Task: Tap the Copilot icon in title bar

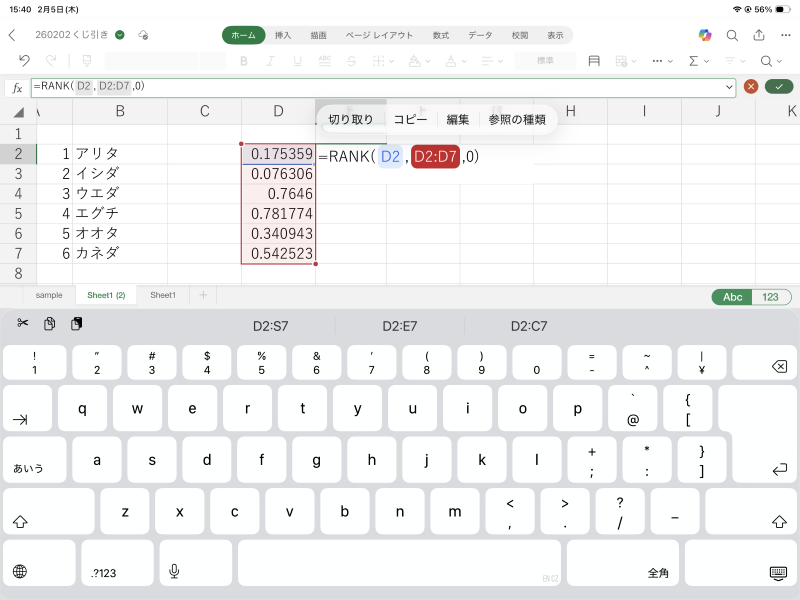Action: click(705, 35)
